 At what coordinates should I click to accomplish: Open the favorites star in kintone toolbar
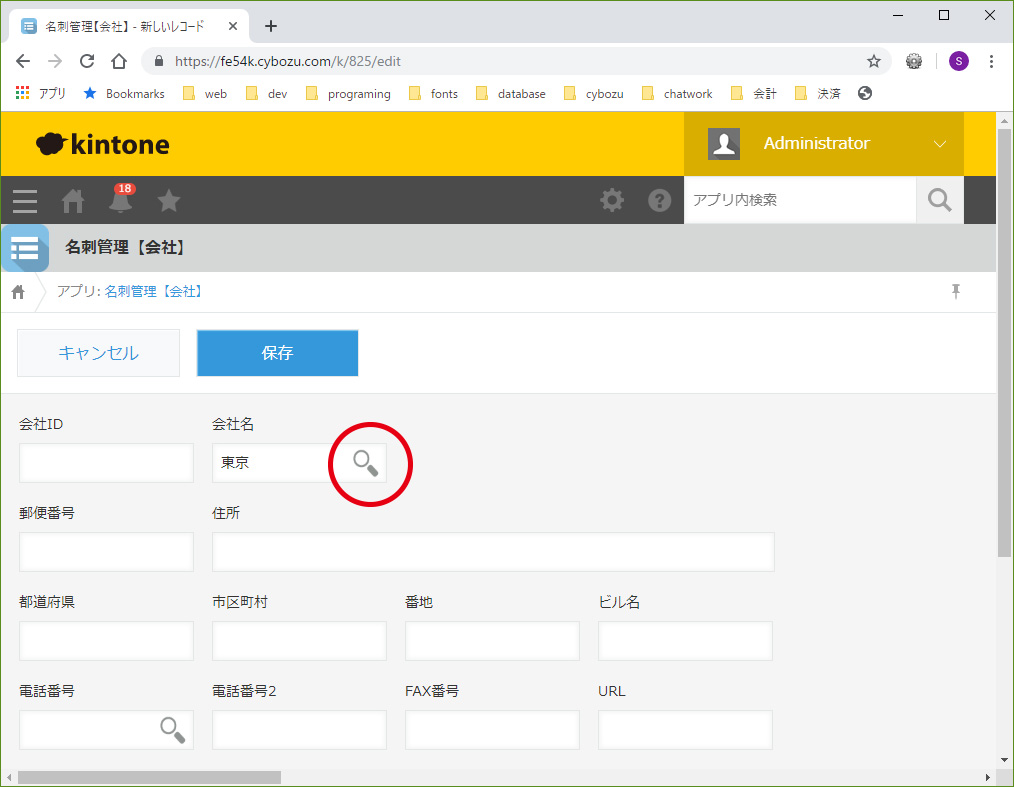[x=169, y=200]
